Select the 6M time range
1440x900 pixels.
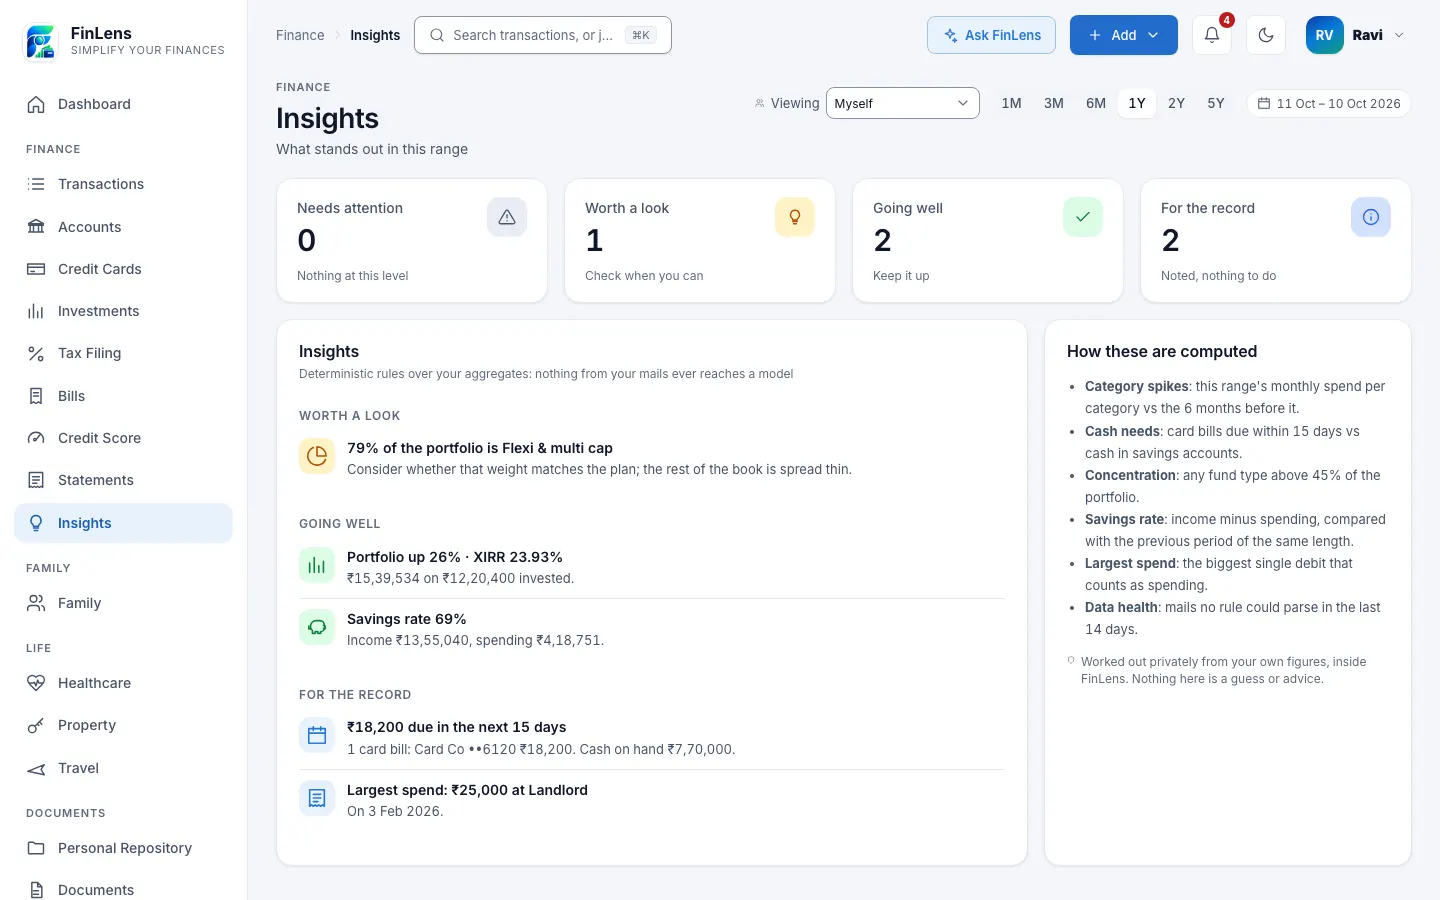click(1096, 103)
